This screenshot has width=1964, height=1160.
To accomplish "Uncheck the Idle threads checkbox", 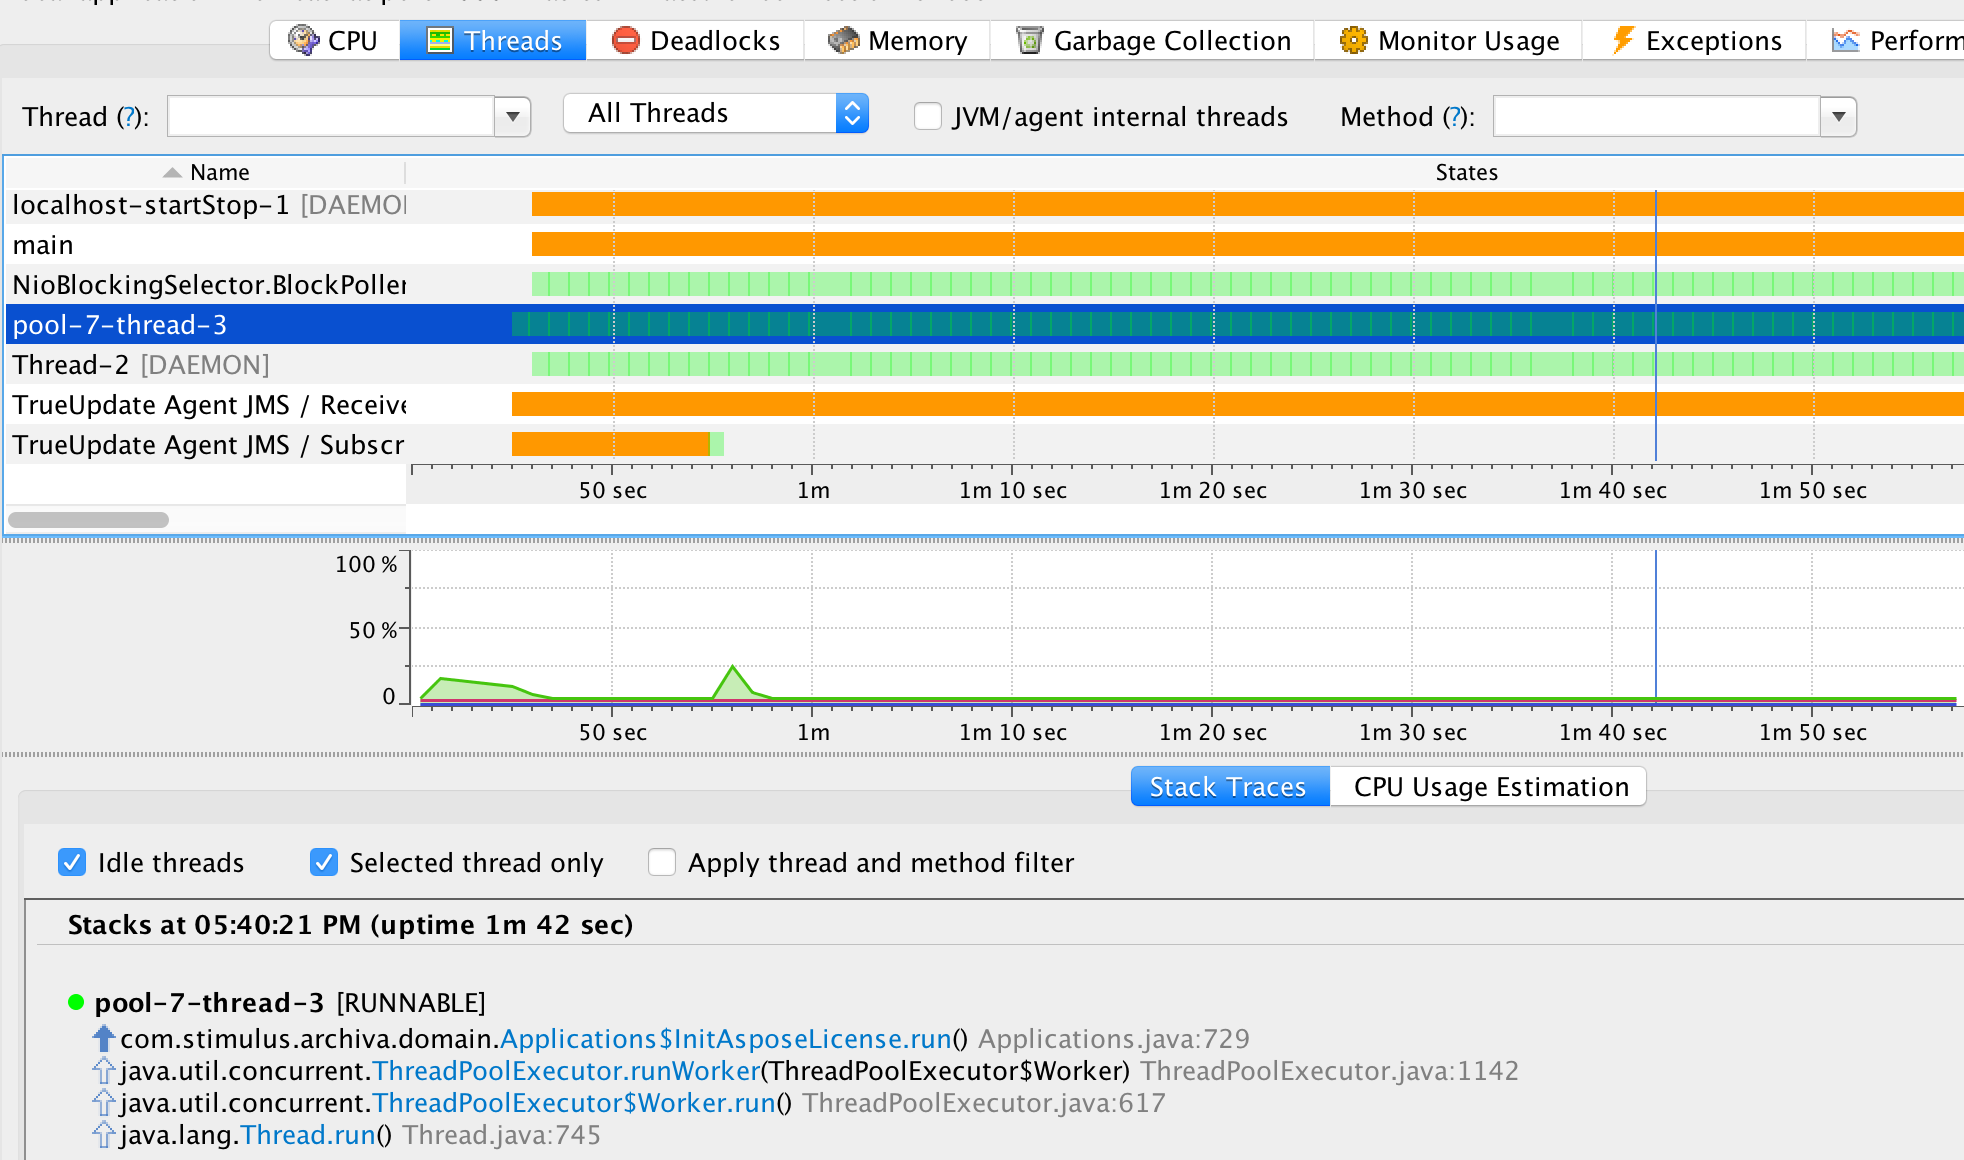I will point(72,862).
